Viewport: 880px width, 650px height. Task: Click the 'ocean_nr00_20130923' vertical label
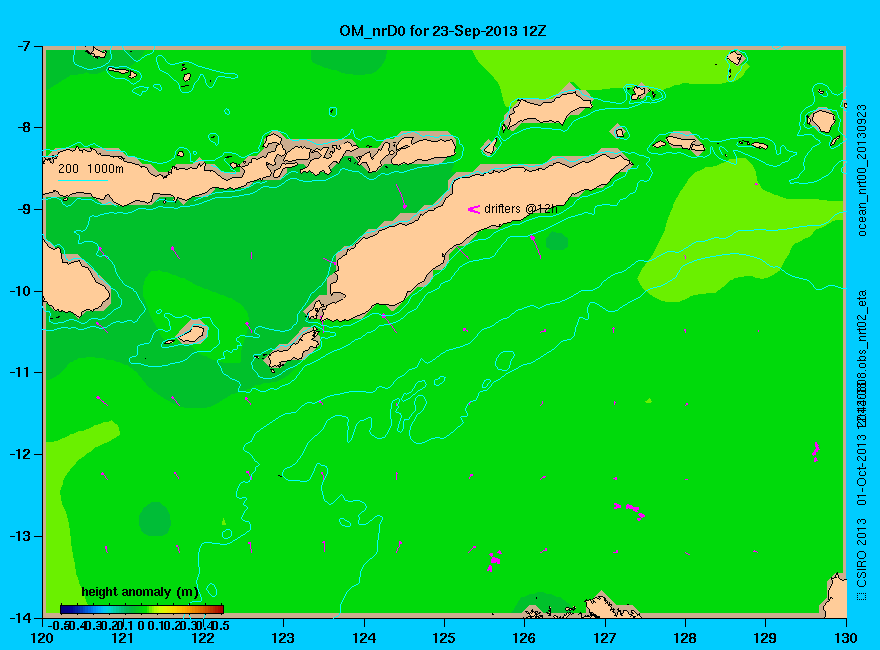click(x=862, y=170)
